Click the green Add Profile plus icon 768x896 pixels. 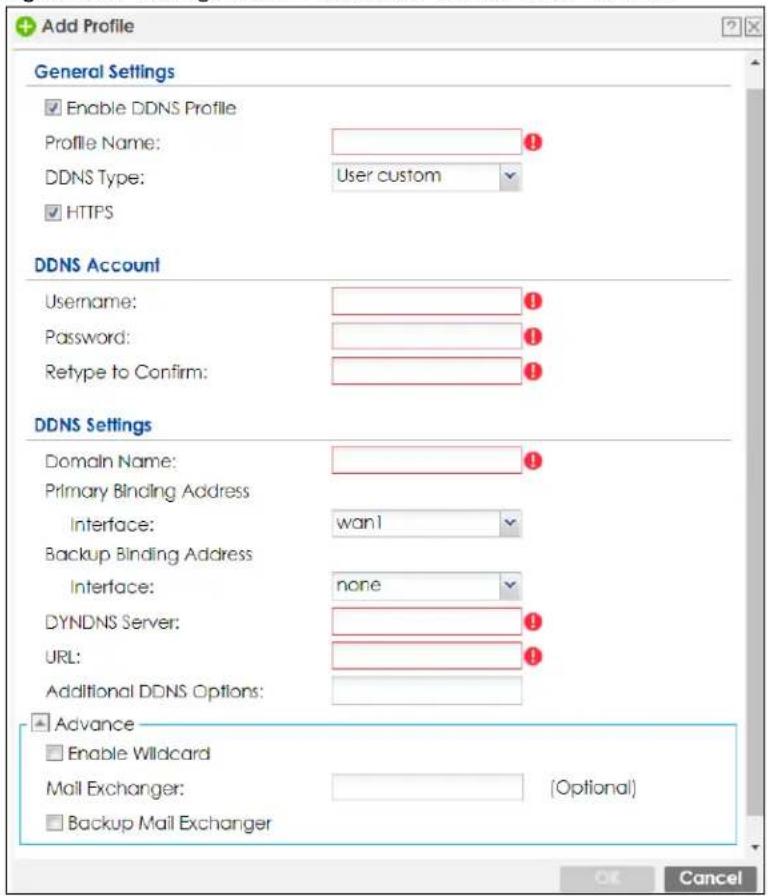point(25,26)
